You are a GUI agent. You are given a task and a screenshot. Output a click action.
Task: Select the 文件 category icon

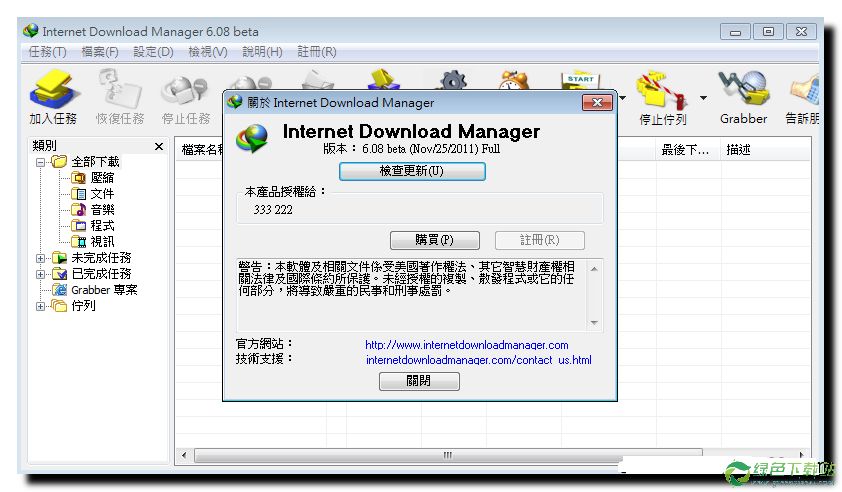pos(78,194)
